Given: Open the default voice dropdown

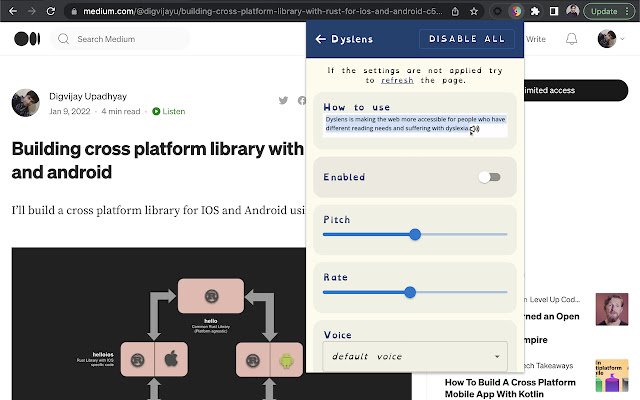Looking at the screenshot, I should [415, 356].
